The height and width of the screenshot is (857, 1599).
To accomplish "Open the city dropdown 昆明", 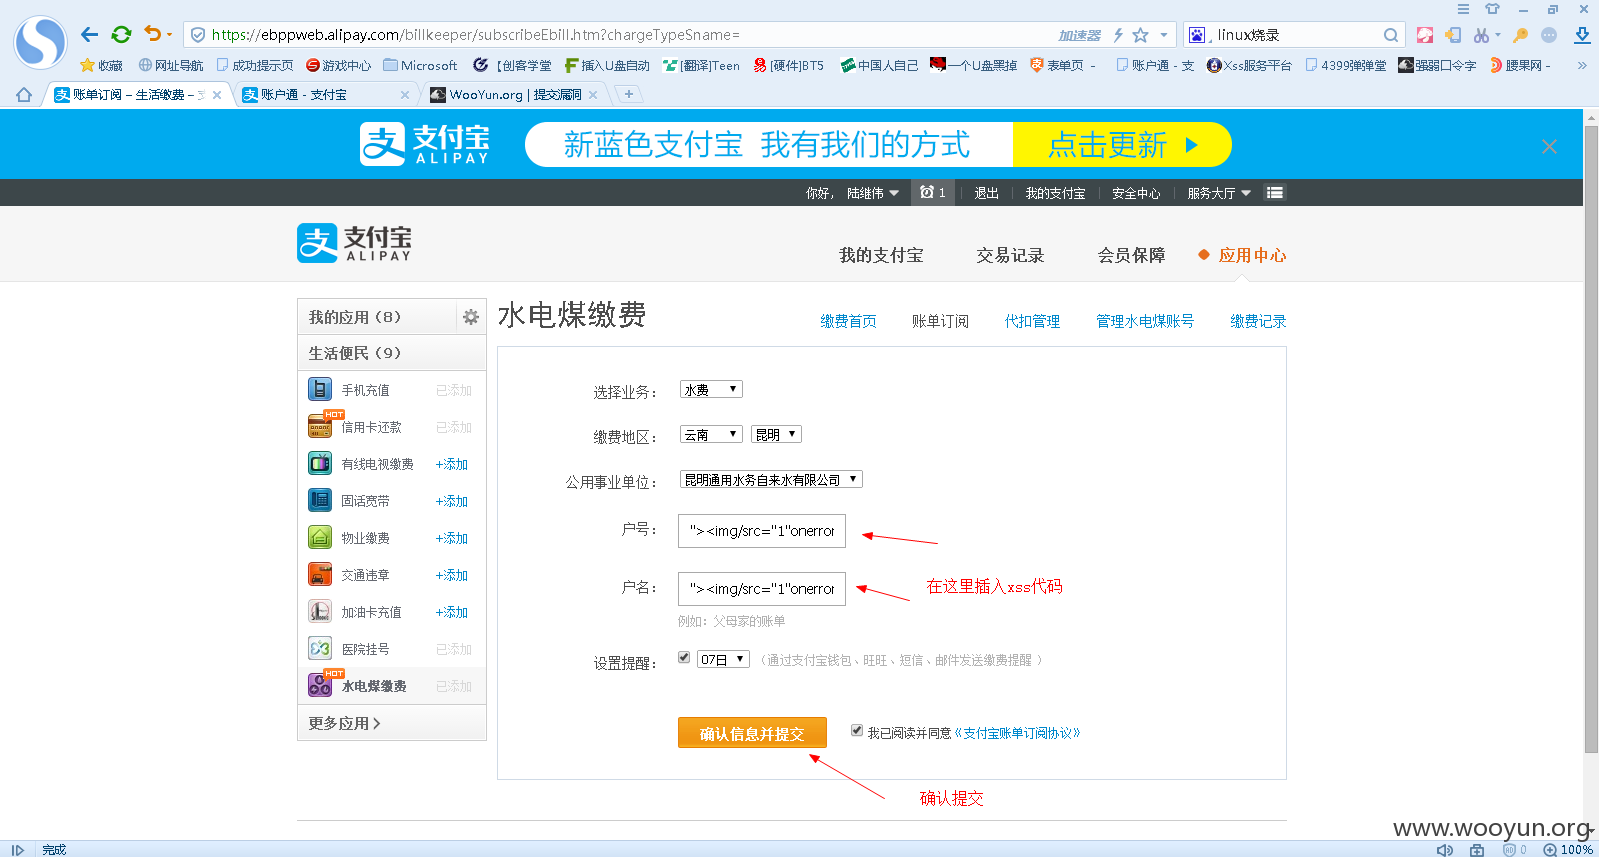I will [x=777, y=434].
